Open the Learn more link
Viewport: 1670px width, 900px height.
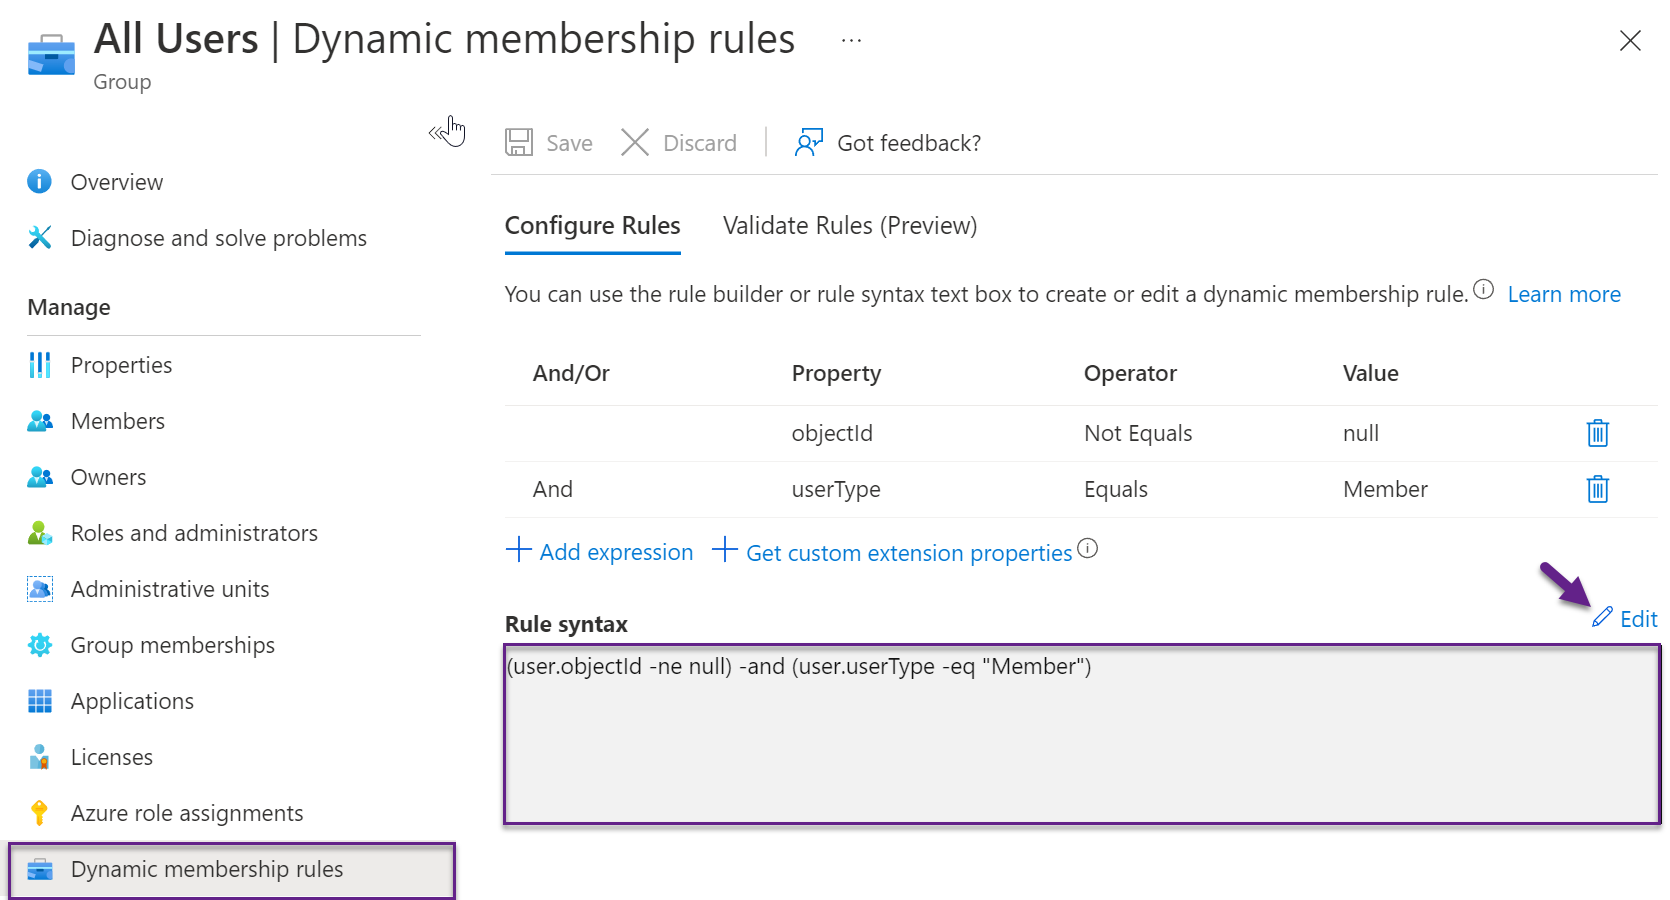pos(1564,294)
